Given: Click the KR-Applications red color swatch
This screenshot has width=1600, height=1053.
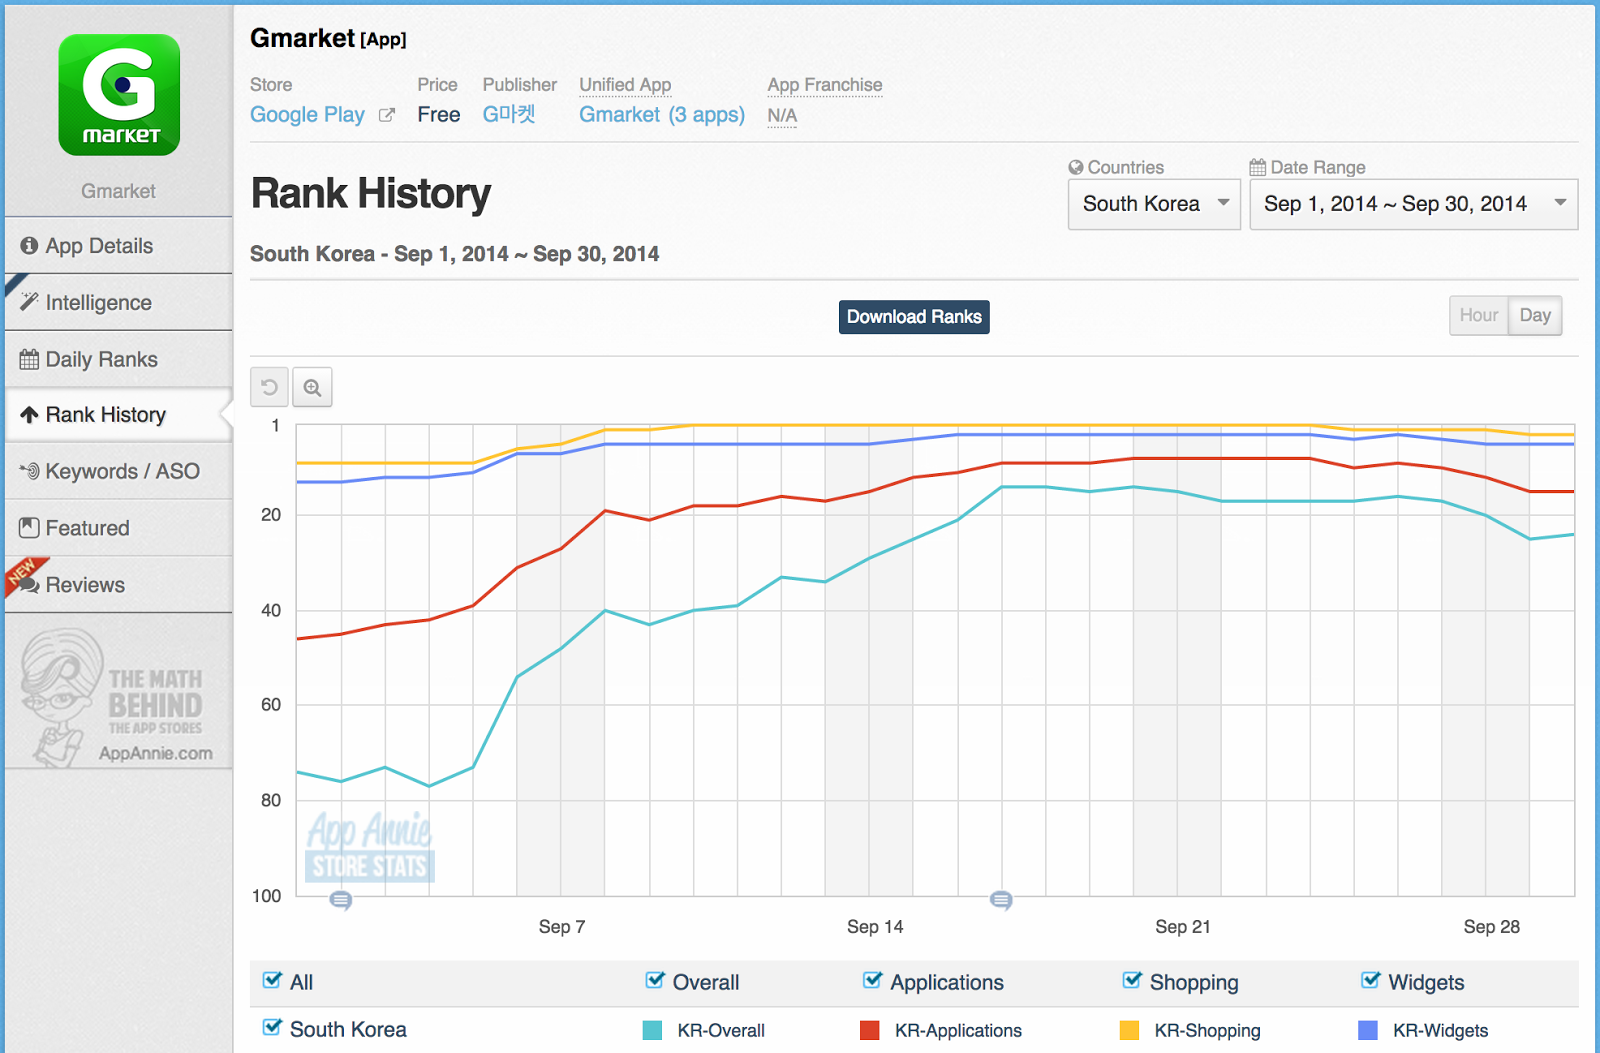Looking at the screenshot, I should [x=870, y=1030].
